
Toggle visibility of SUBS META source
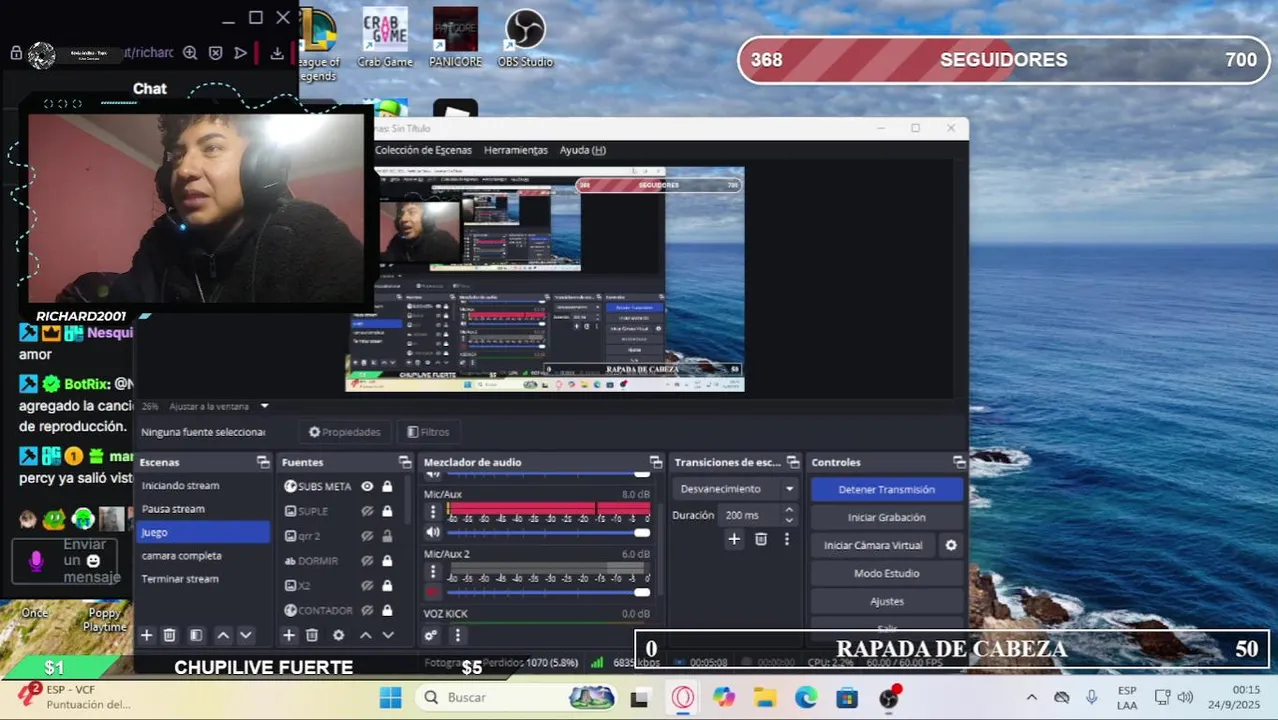coord(367,486)
